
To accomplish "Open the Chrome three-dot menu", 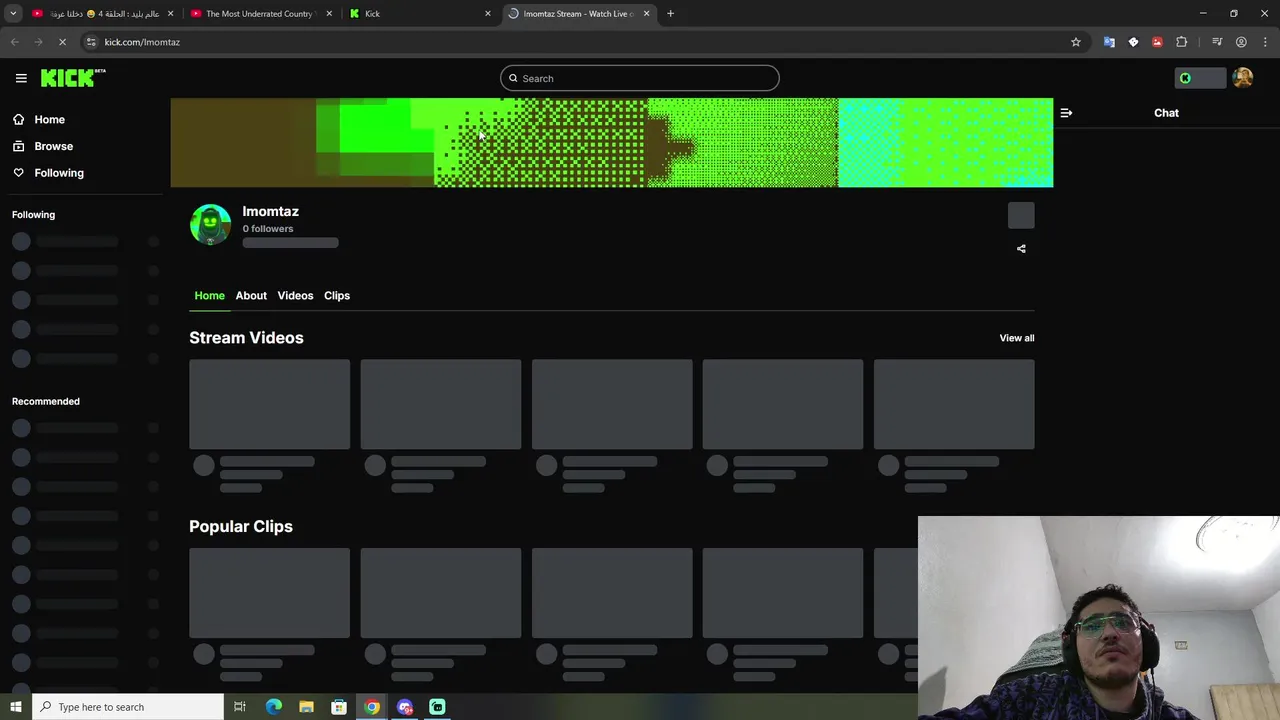I will point(1265,42).
